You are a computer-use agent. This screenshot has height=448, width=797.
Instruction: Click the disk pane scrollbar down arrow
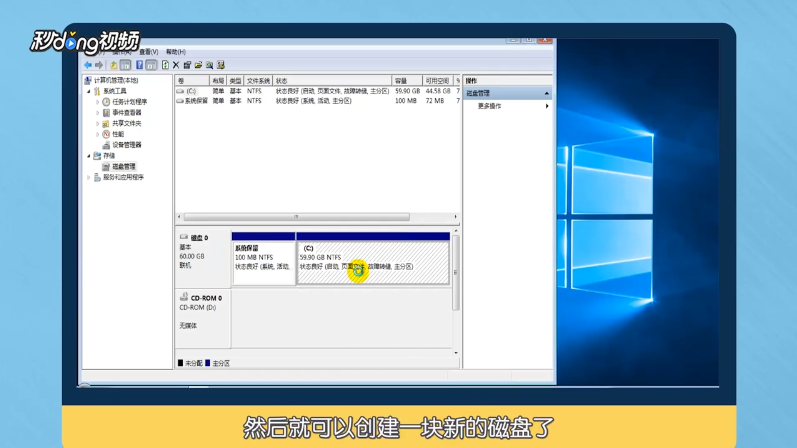point(456,352)
